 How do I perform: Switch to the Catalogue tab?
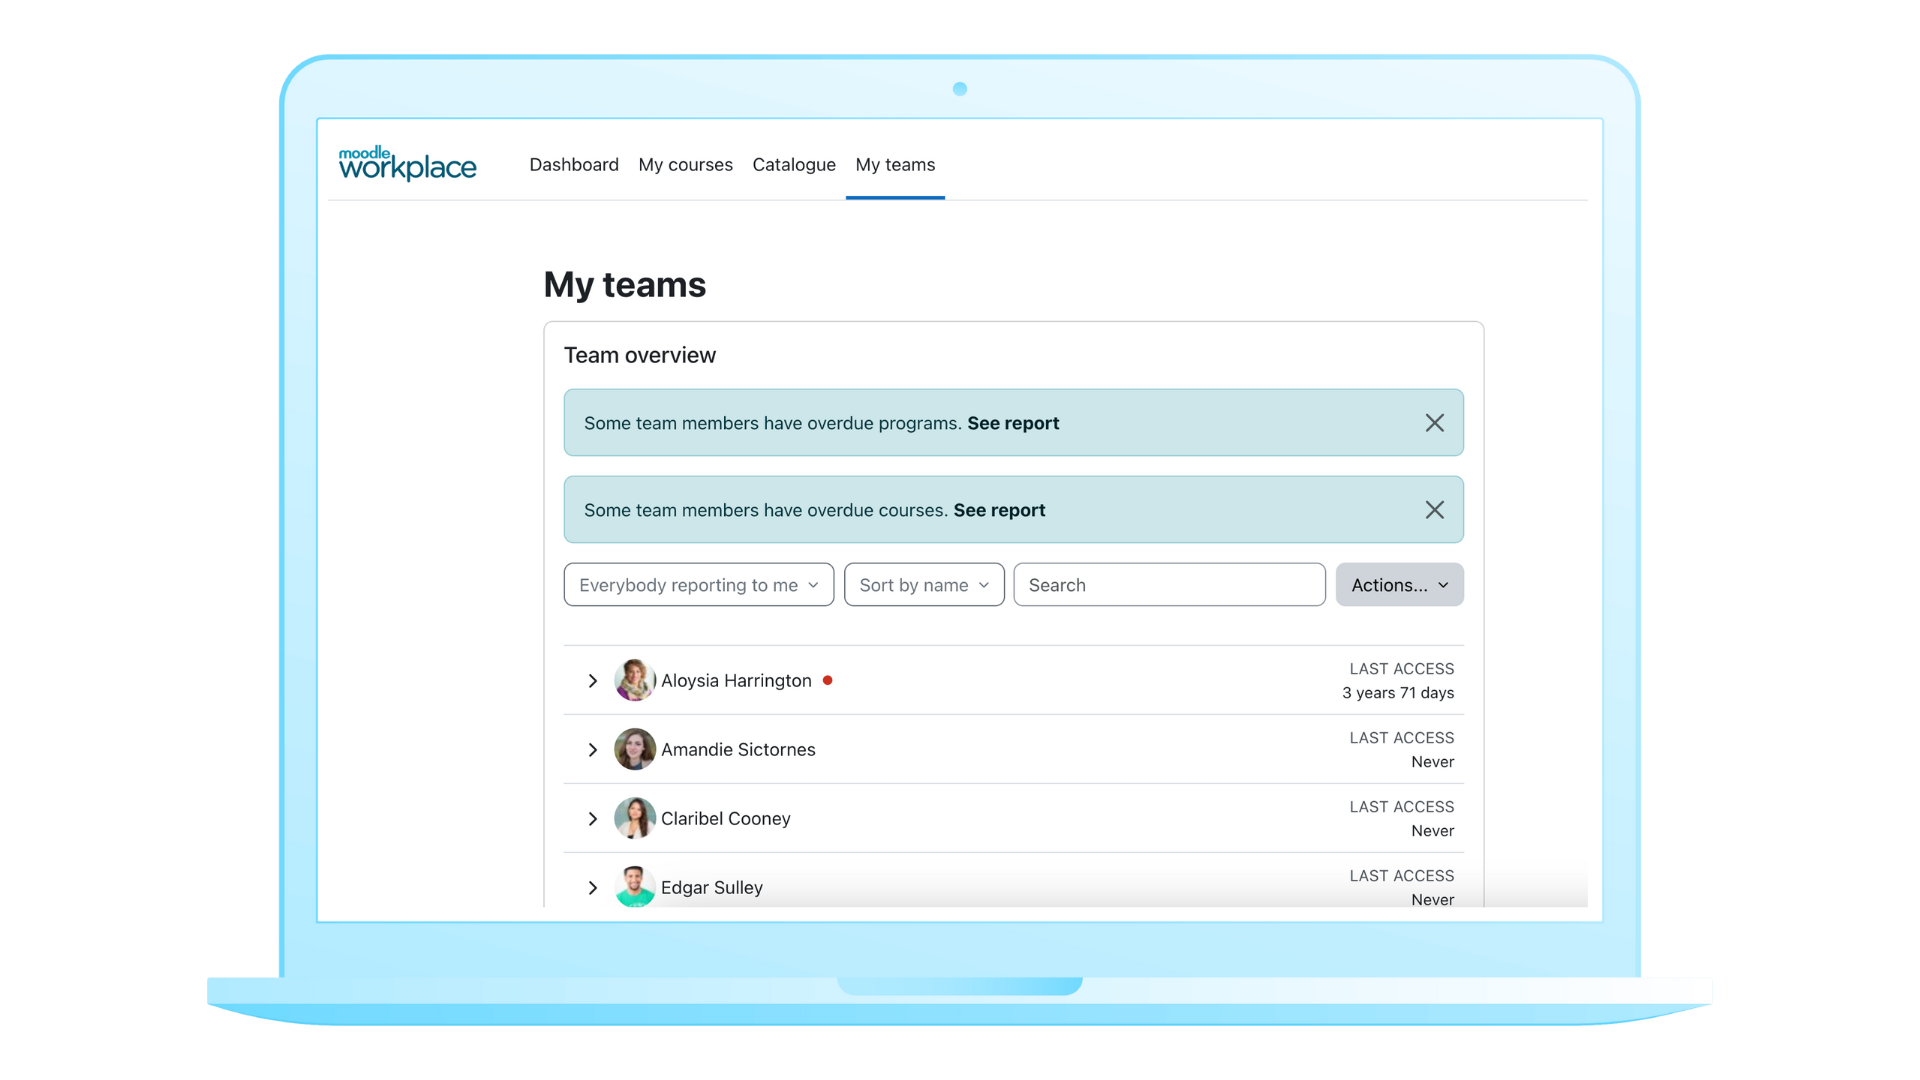pyautogui.click(x=793, y=165)
